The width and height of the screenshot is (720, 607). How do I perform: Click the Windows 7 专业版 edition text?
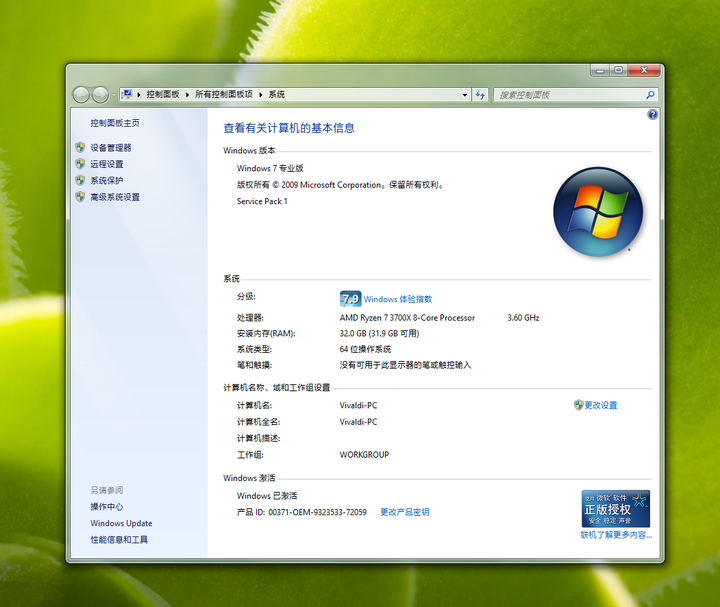pyautogui.click(x=270, y=169)
